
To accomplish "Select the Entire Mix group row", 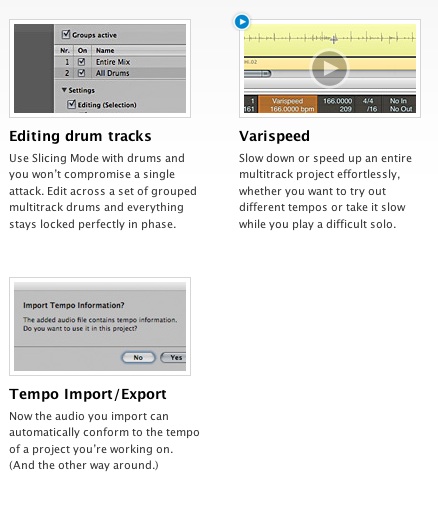I will click(120, 62).
